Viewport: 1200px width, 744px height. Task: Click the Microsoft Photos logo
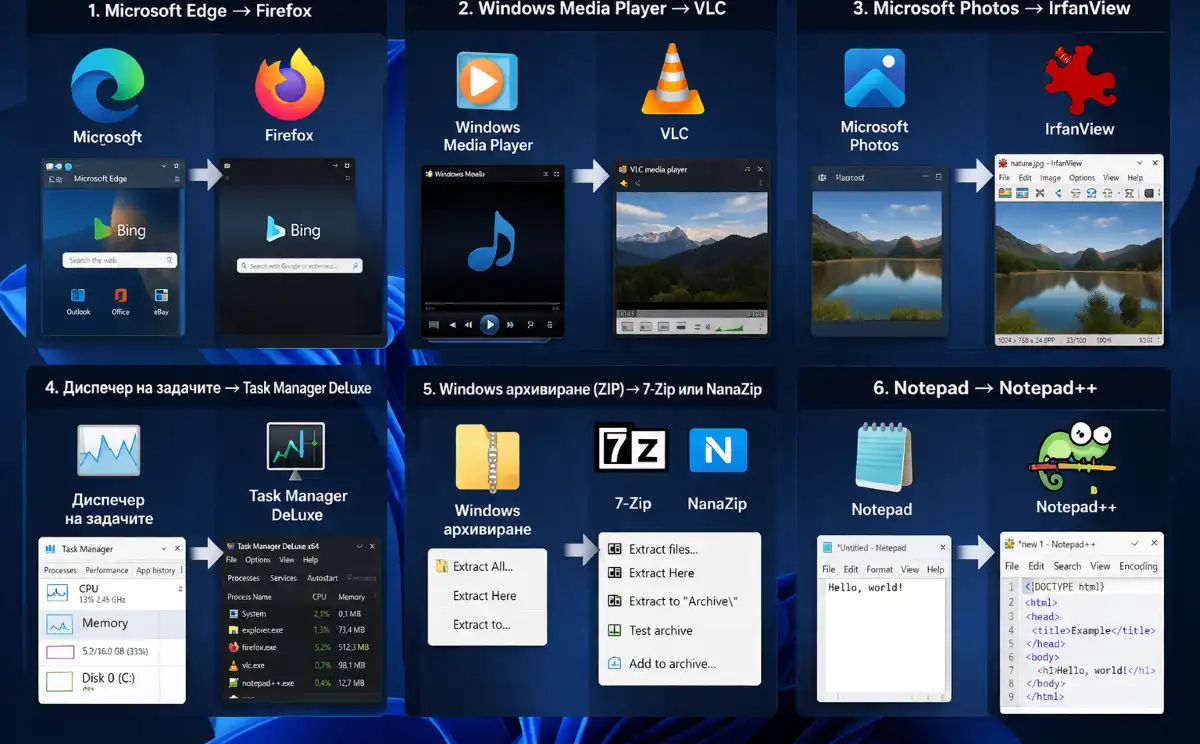(874, 77)
